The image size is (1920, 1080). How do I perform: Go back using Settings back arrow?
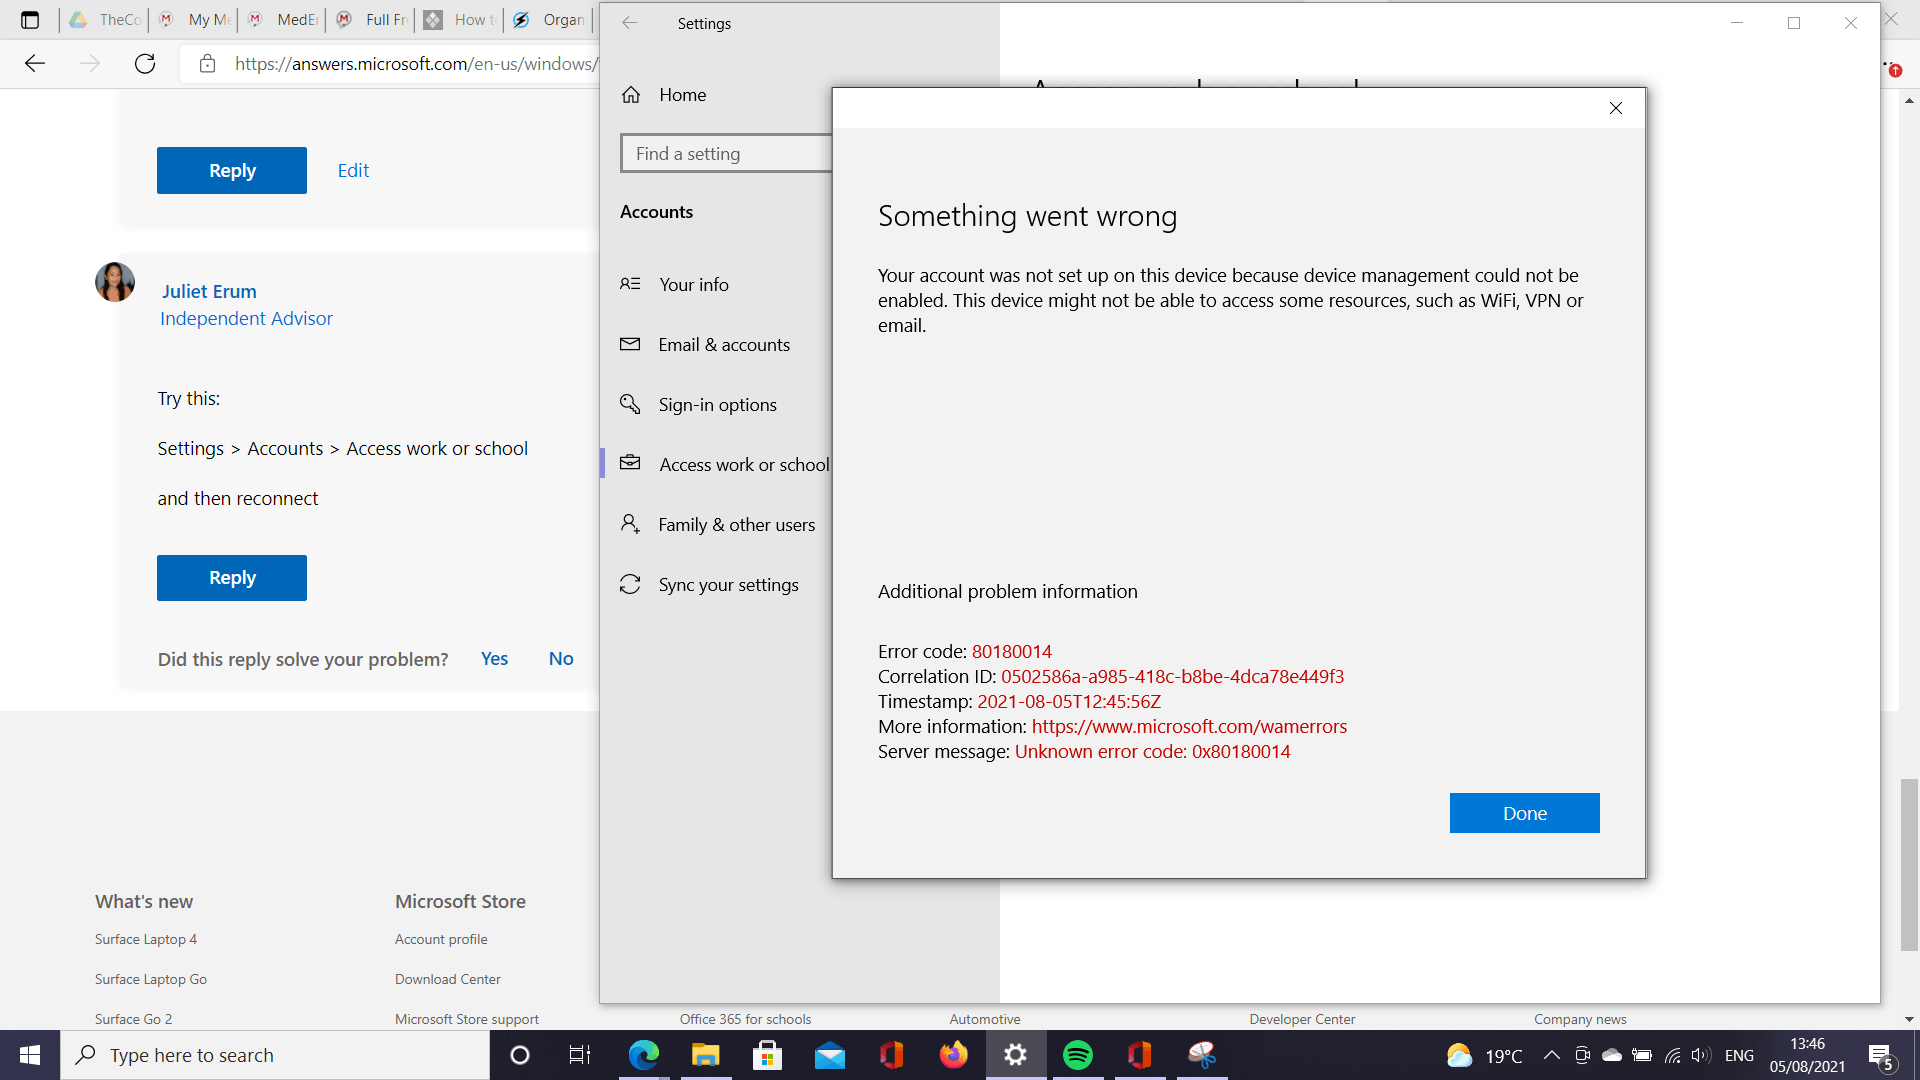[629, 23]
